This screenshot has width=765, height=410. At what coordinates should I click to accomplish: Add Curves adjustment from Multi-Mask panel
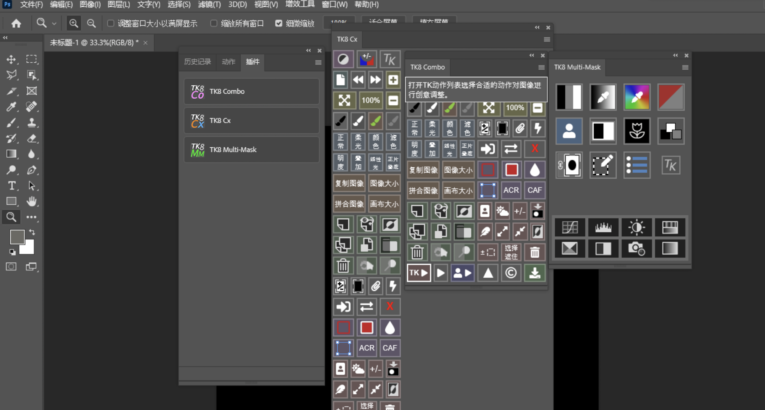[x=570, y=227]
